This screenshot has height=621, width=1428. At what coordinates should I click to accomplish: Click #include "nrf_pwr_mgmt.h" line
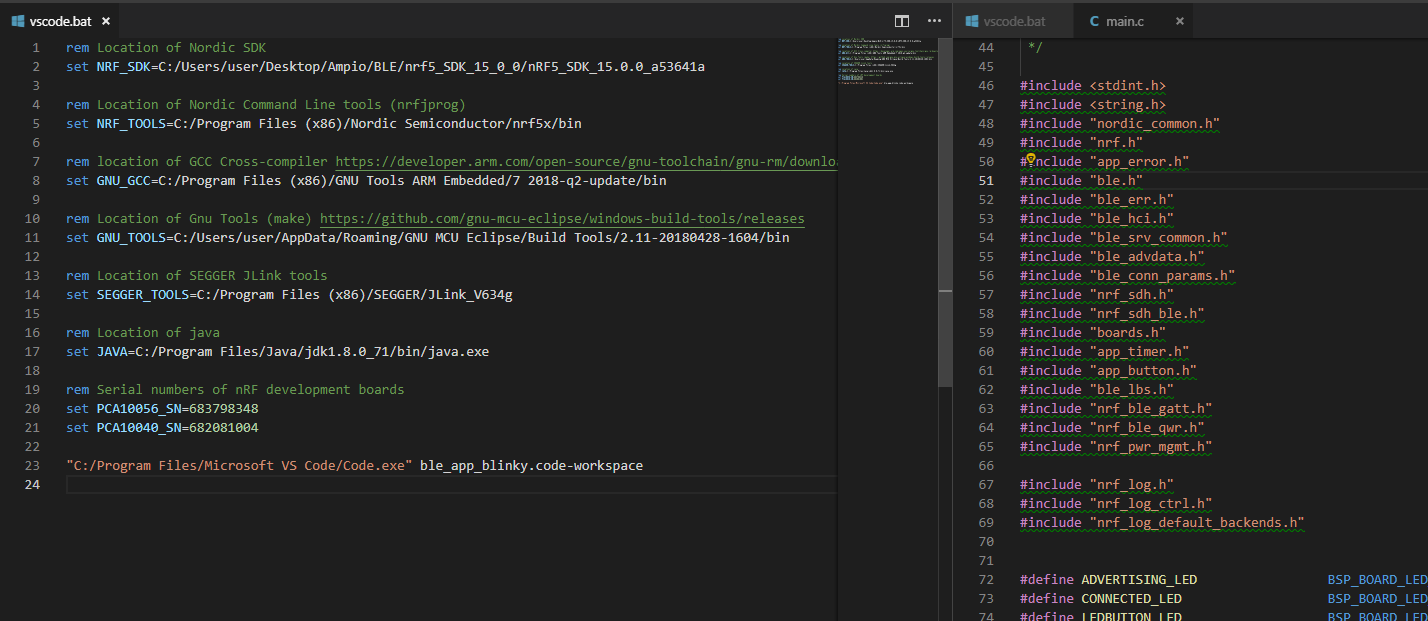click(x=1116, y=446)
